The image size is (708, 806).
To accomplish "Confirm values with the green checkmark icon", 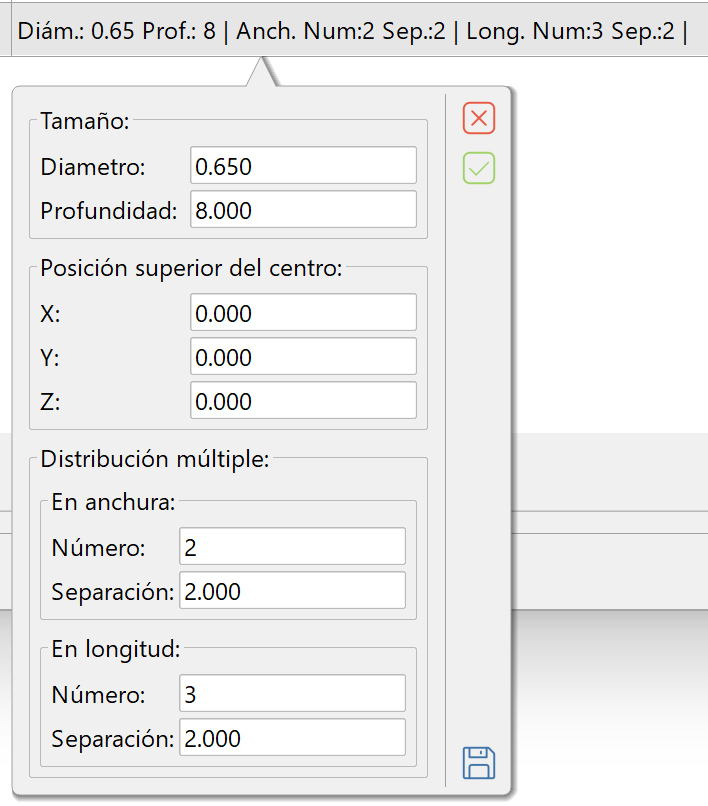I will click(x=479, y=168).
